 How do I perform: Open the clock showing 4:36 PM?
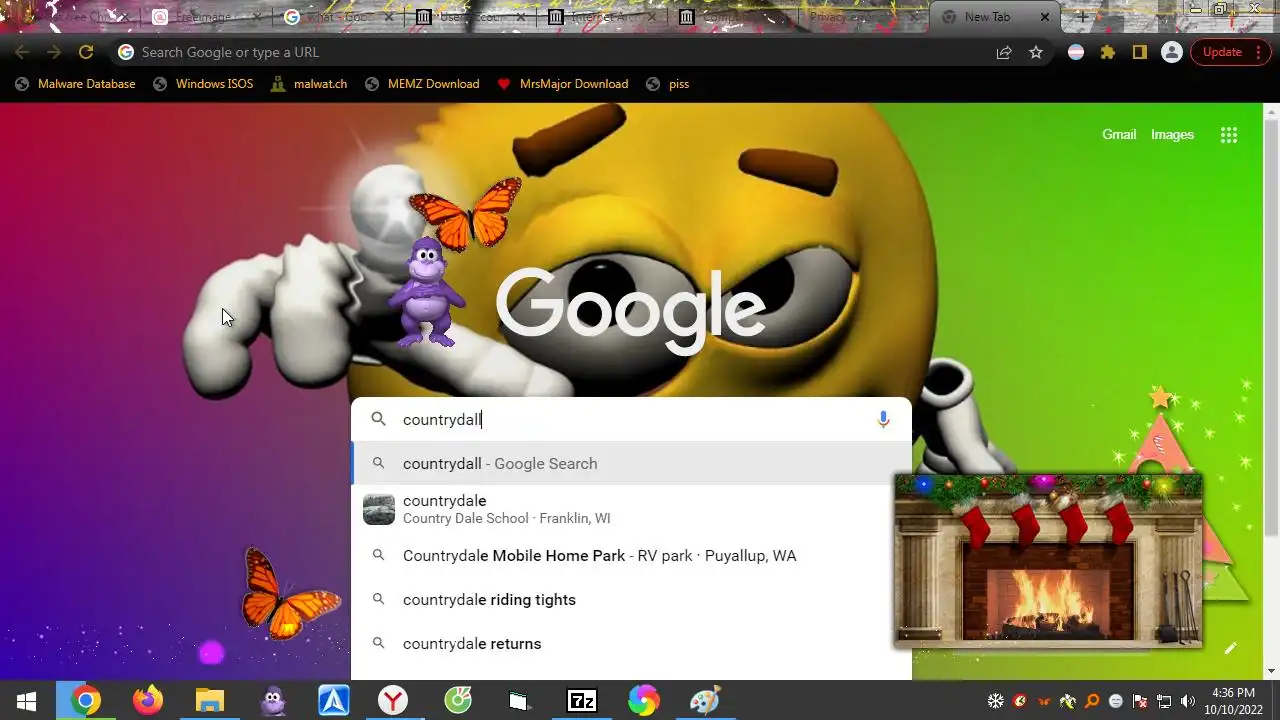pos(1232,701)
